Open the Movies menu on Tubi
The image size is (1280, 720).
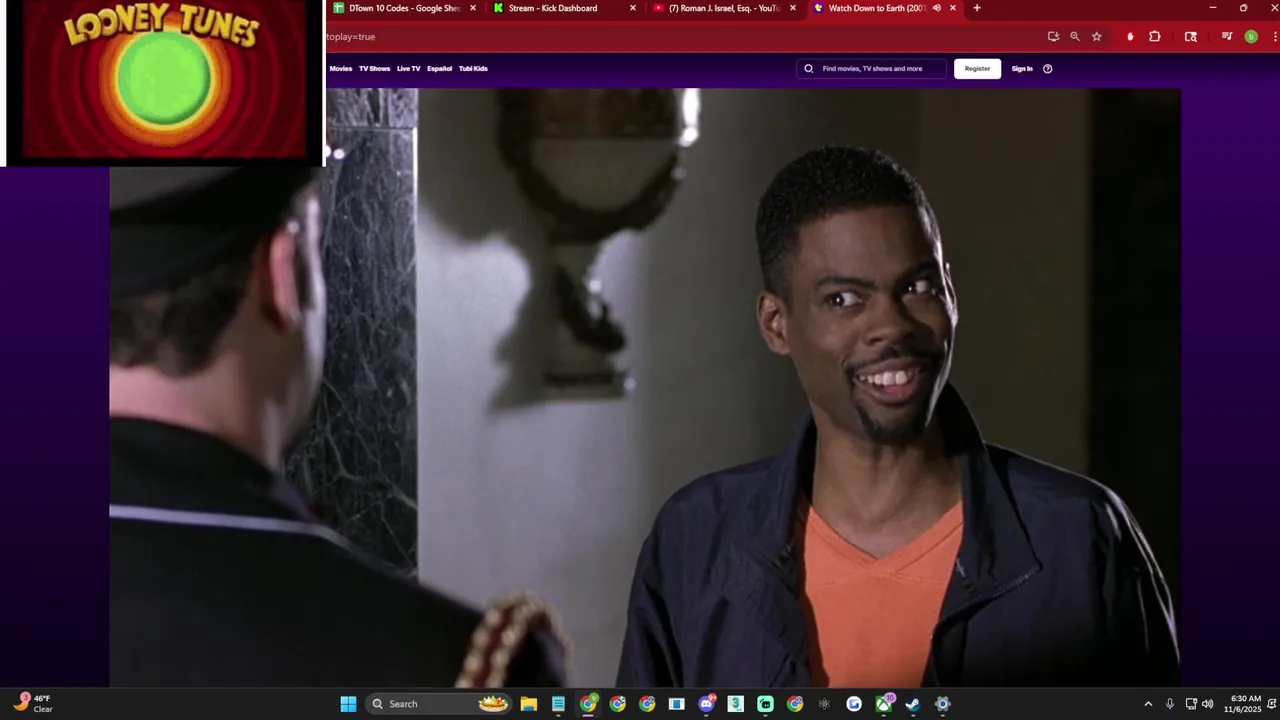pyautogui.click(x=341, y=69)
